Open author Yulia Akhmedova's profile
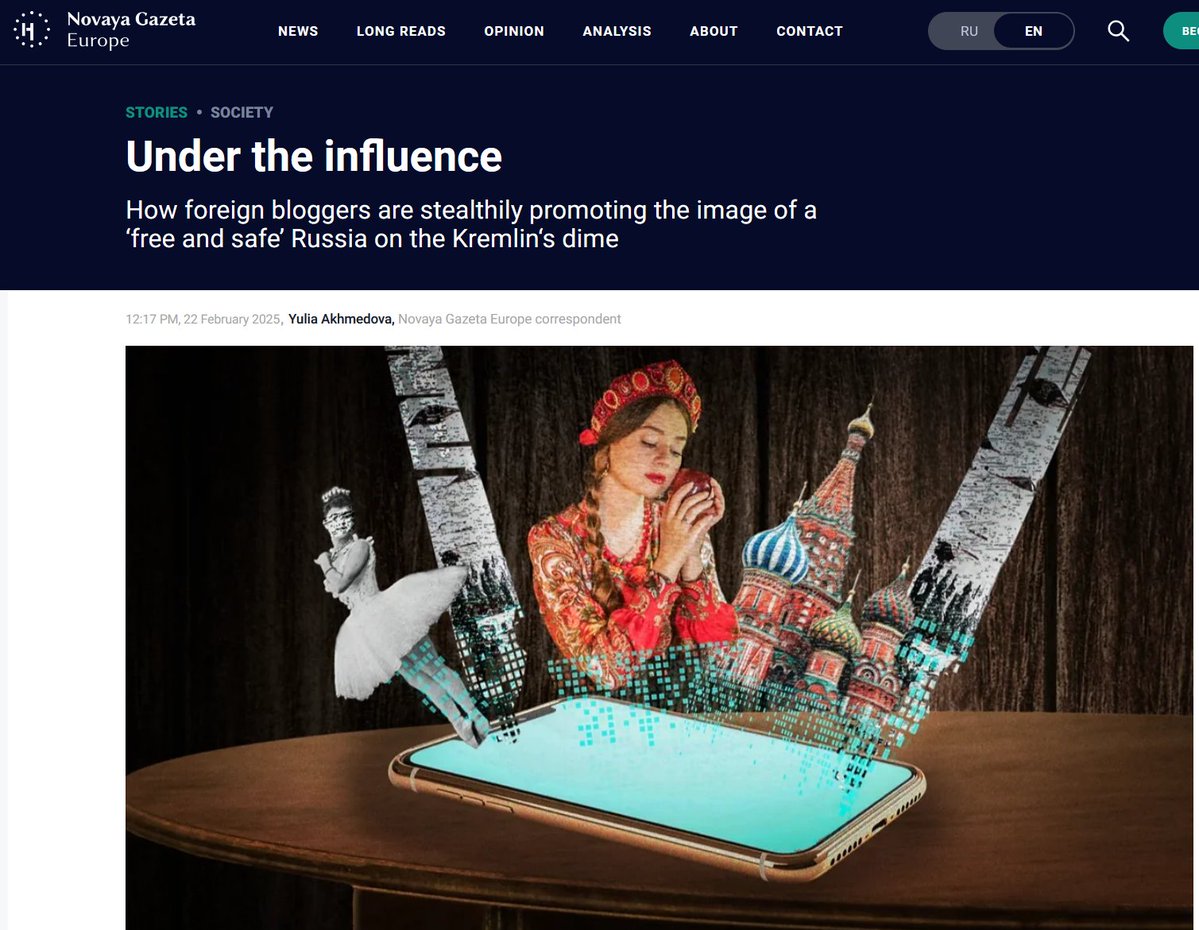This screenshot has width=1199, height=930. pos(341,319)
